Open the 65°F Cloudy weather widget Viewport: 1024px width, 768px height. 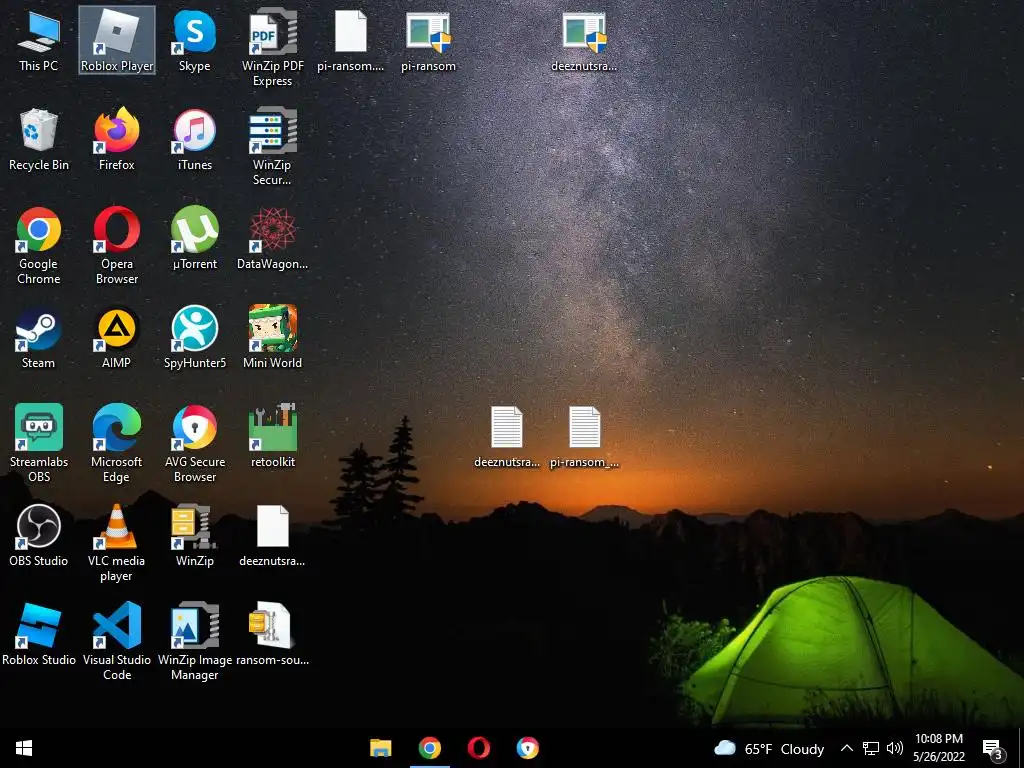coord(769,748)
